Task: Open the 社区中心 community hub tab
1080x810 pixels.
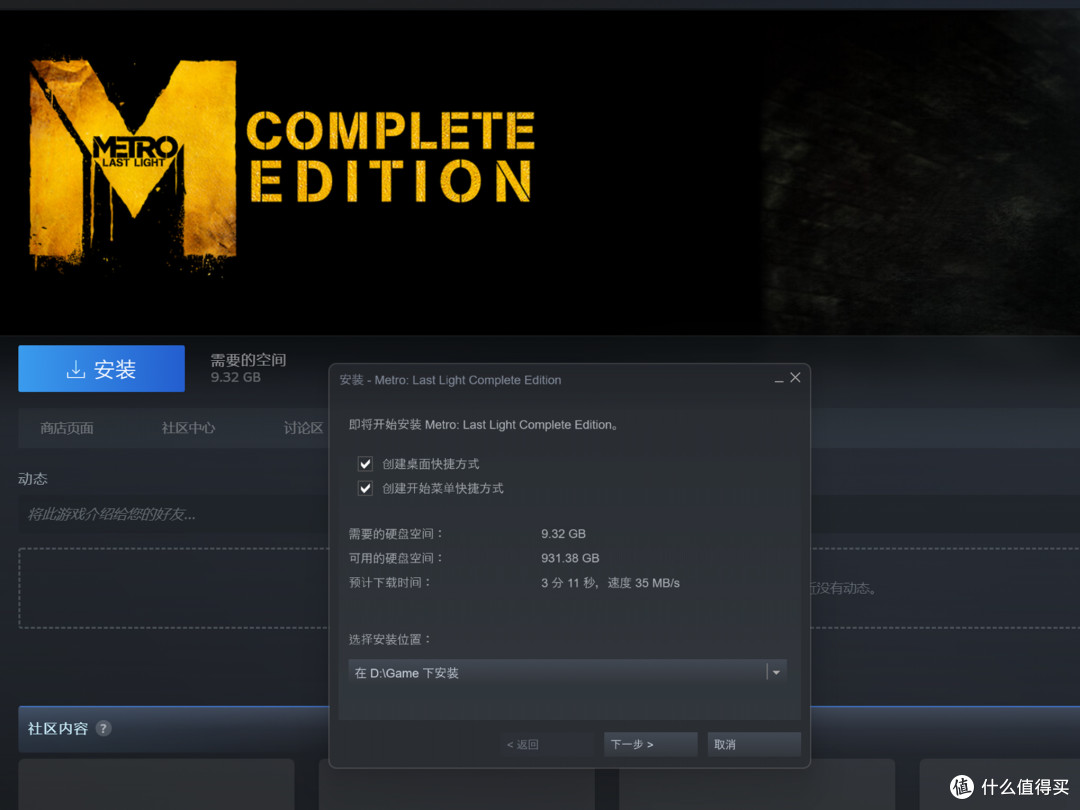Action: click(188, 428)
